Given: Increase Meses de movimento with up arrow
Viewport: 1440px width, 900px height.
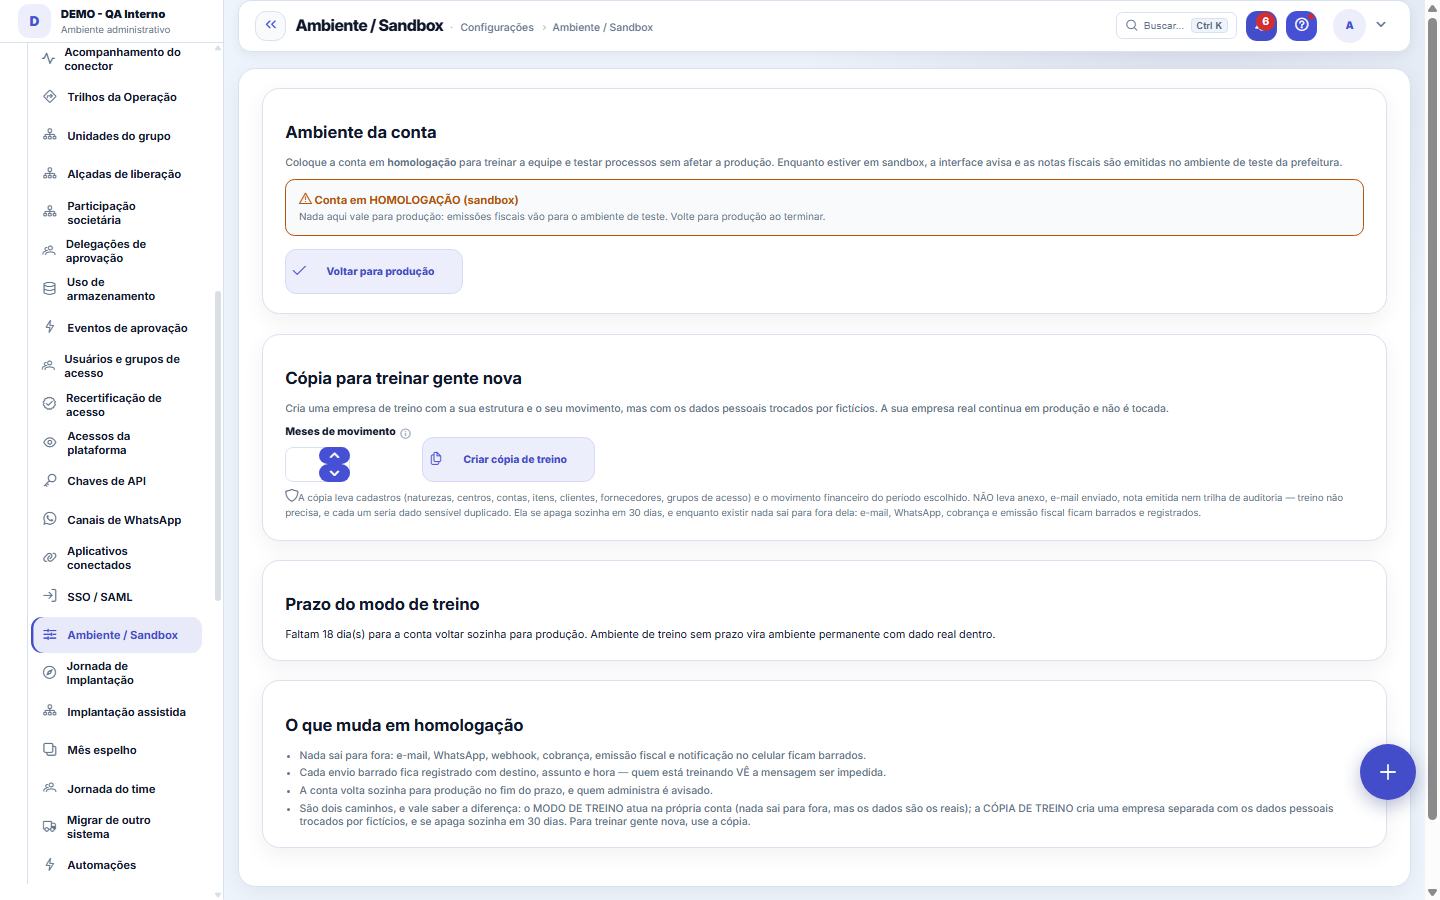Looking at the screenshot, I should [x=334, y=455].
